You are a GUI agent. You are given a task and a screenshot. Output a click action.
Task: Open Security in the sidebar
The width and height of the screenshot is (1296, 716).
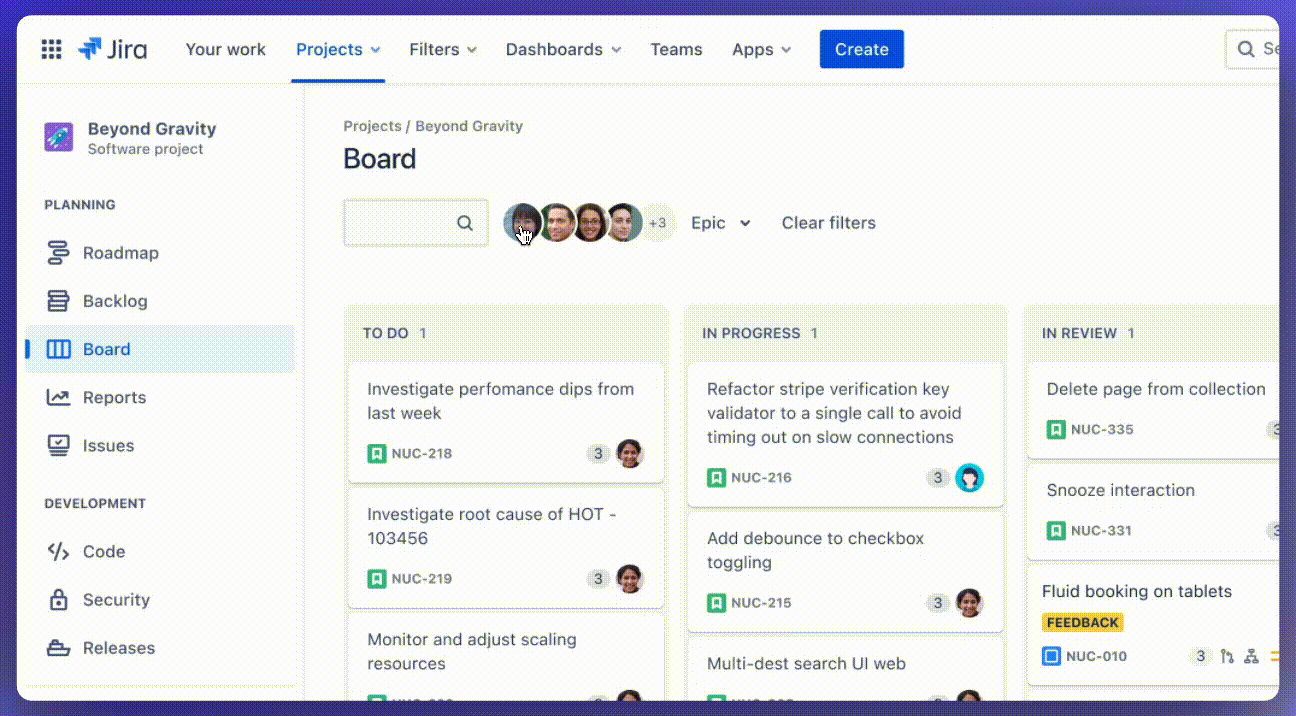(160, 599)
